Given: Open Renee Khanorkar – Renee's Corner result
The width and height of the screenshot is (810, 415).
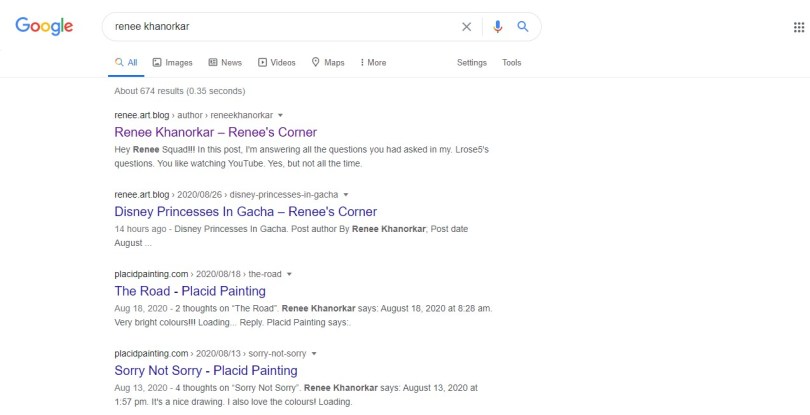Looking at the screenshot, I should [x=215, y=132].
